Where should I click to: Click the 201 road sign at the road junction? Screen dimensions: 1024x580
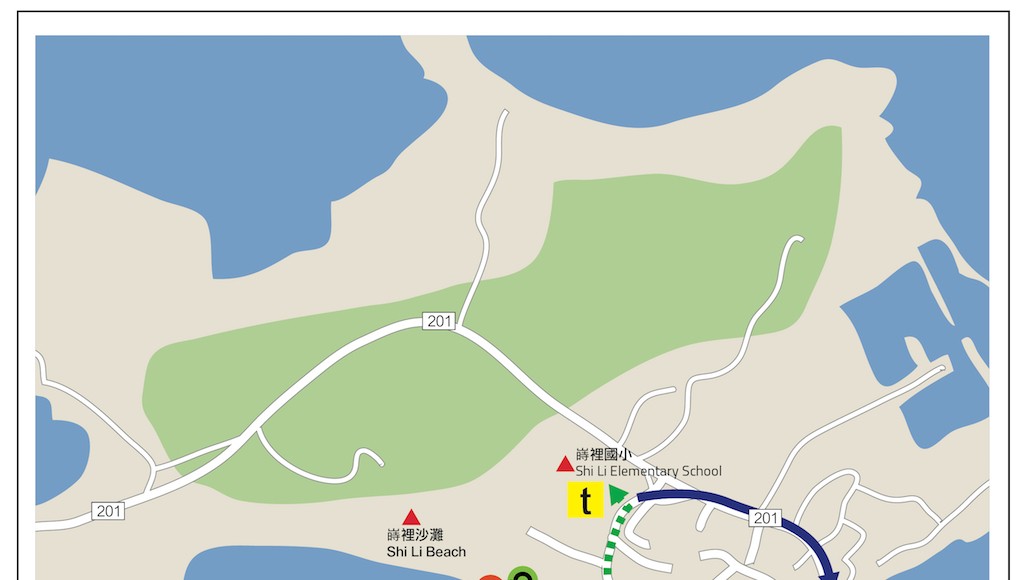[x=439, y=321]
